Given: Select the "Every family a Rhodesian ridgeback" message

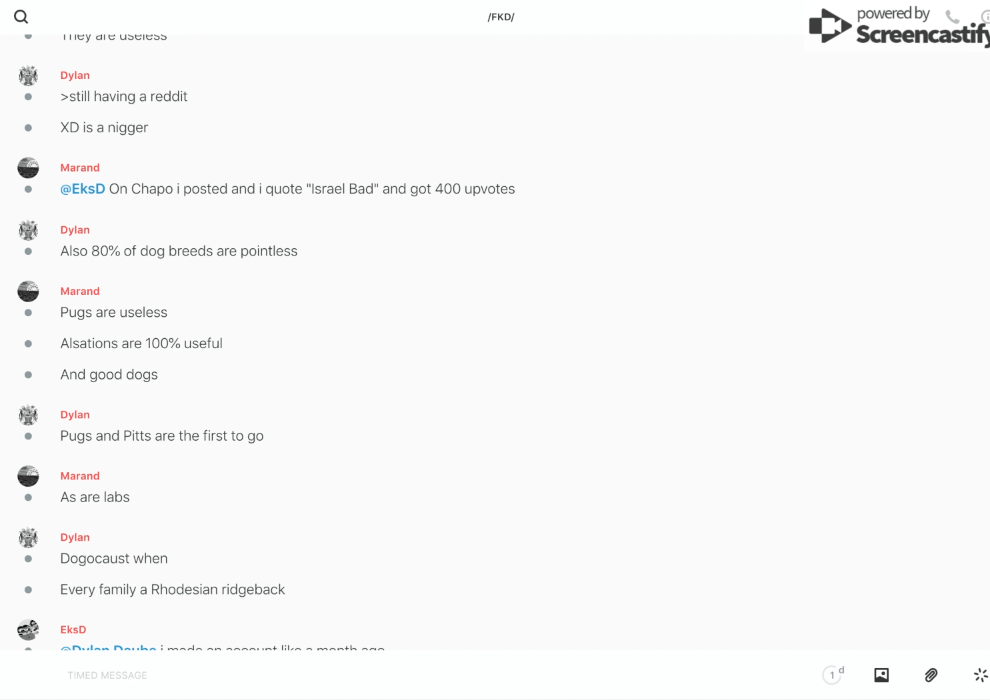Looking at the screenshot, I should point(172,590).
